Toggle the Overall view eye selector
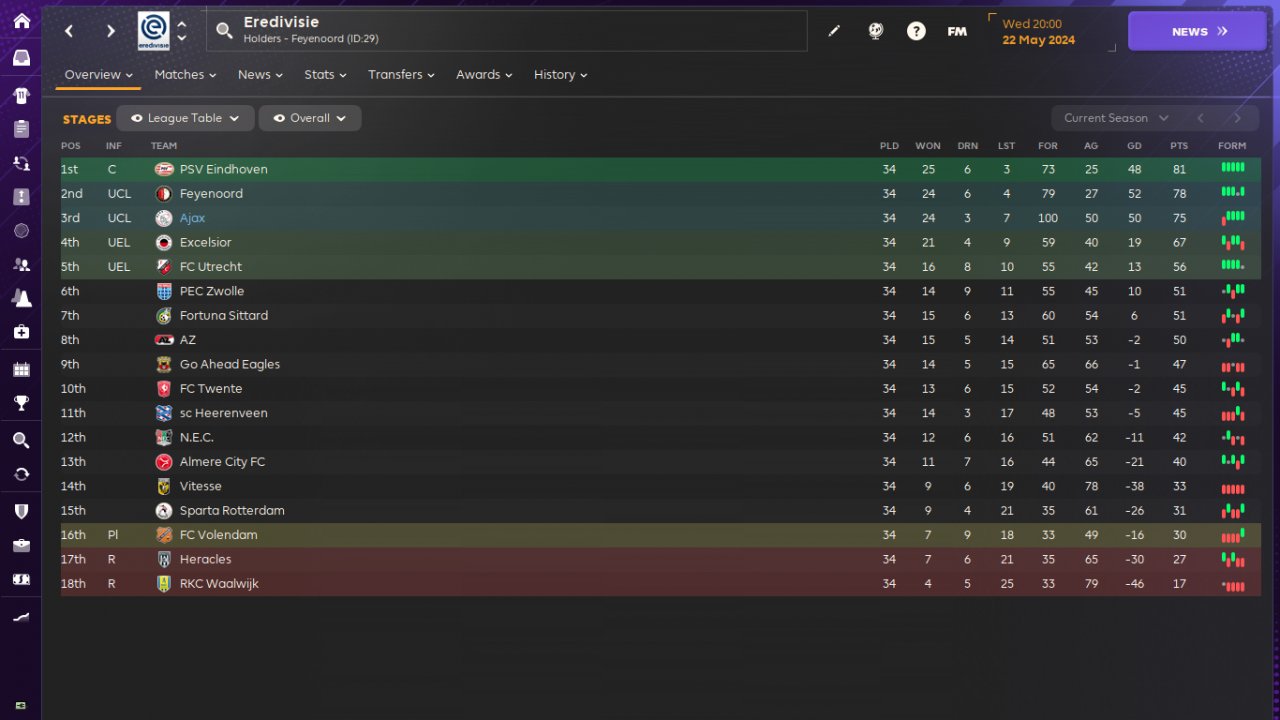 tap(309, 118)
